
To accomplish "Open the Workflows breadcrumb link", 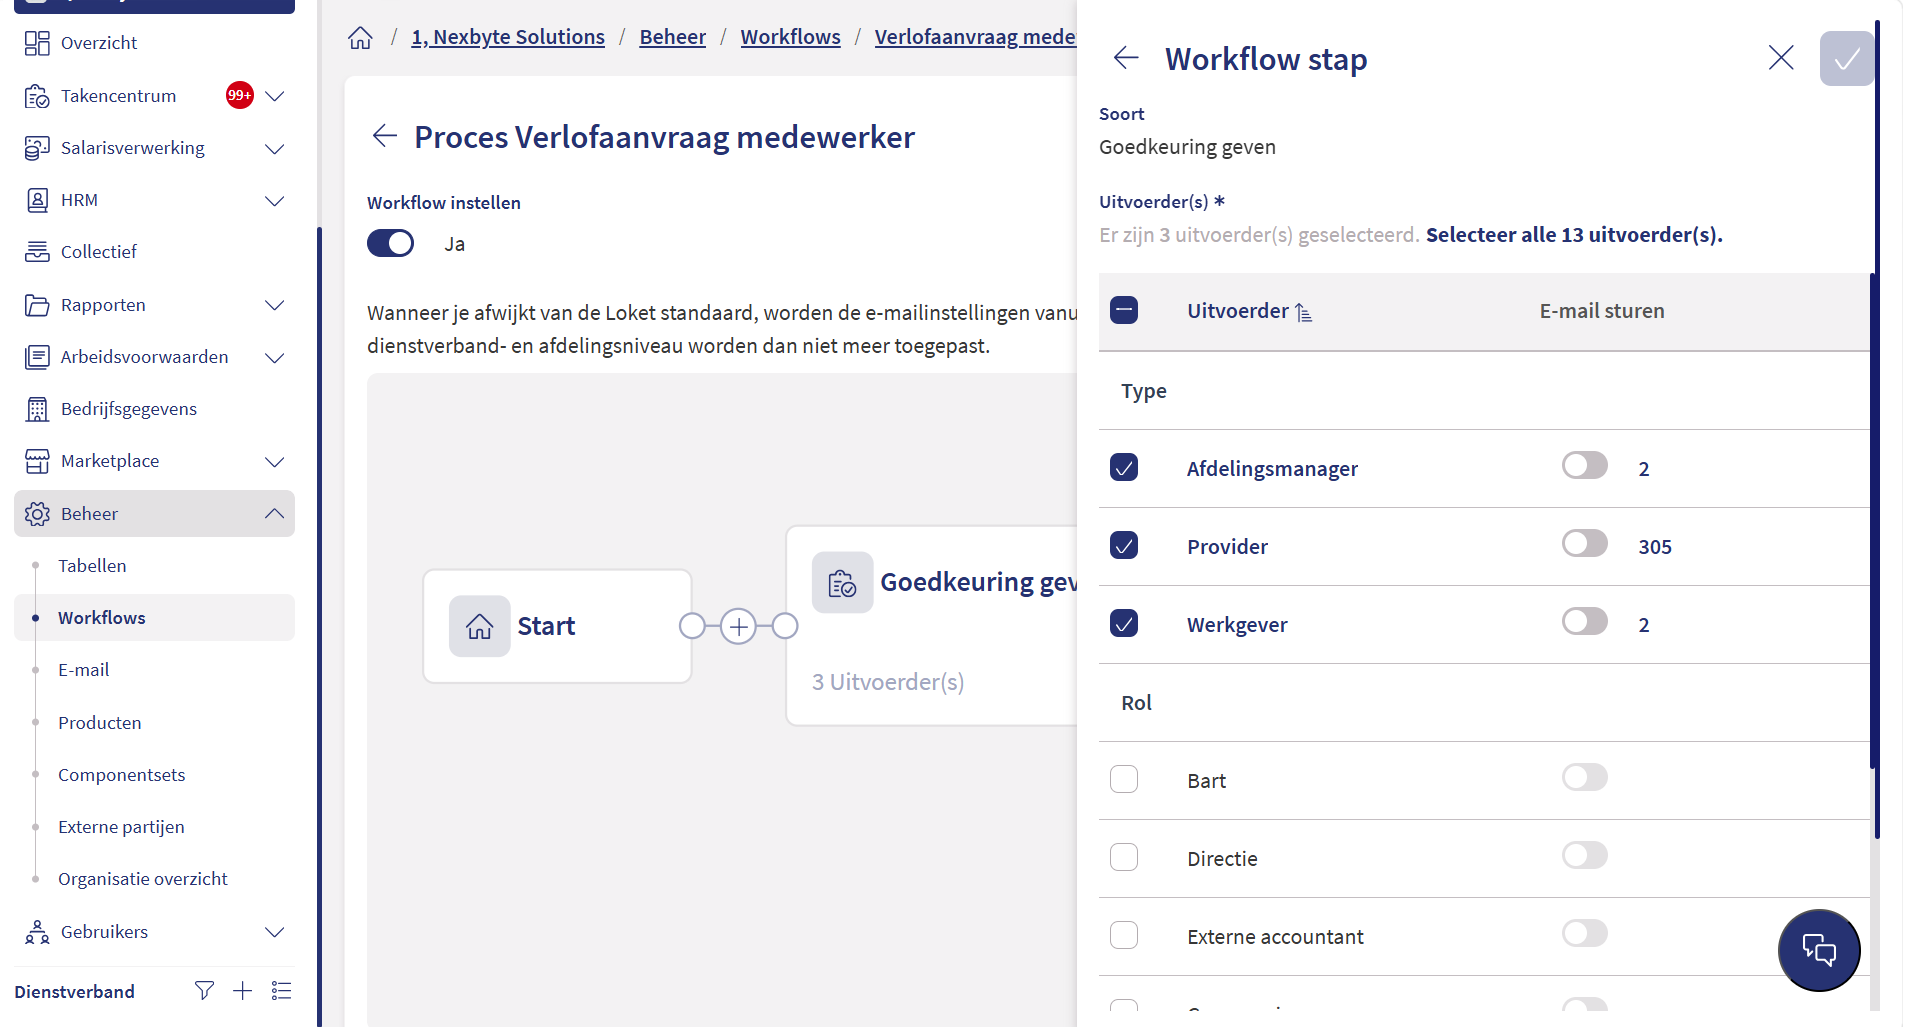I will (790, 37).
